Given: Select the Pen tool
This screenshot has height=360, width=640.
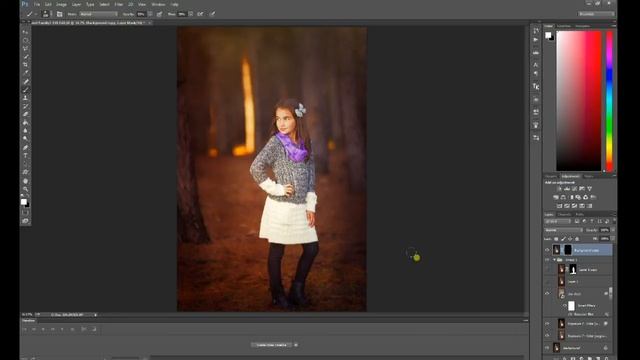Looking at the screenshot, I should coord(25,147).
